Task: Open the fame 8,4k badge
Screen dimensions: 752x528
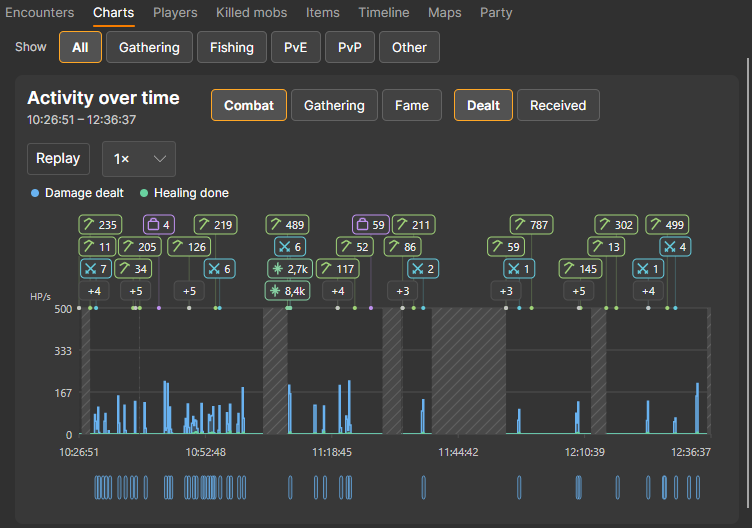Action: tap(287, 291)
